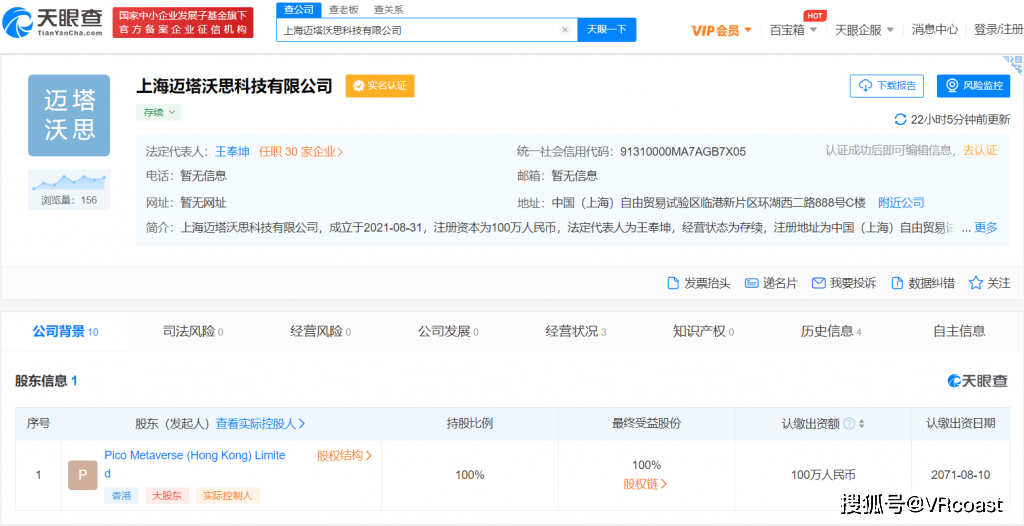
Task: Sort by 认缴出资额 using the sort arrows
Action: click(x=861, y=423)
